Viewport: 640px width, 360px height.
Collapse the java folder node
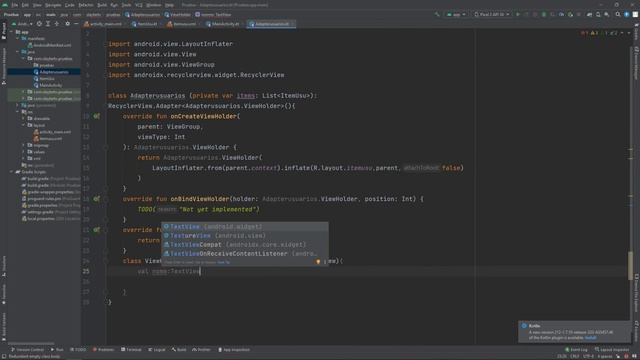[18, 52]
